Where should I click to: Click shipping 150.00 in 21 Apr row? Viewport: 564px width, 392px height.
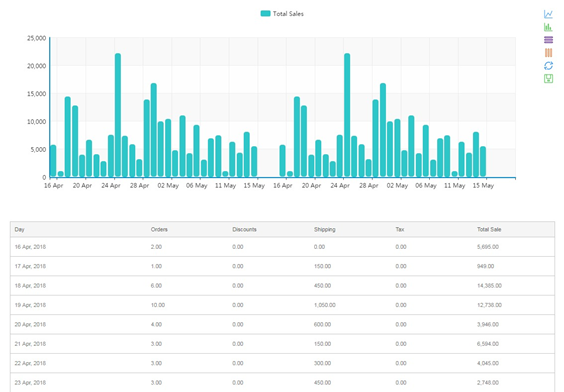(322, 344)
